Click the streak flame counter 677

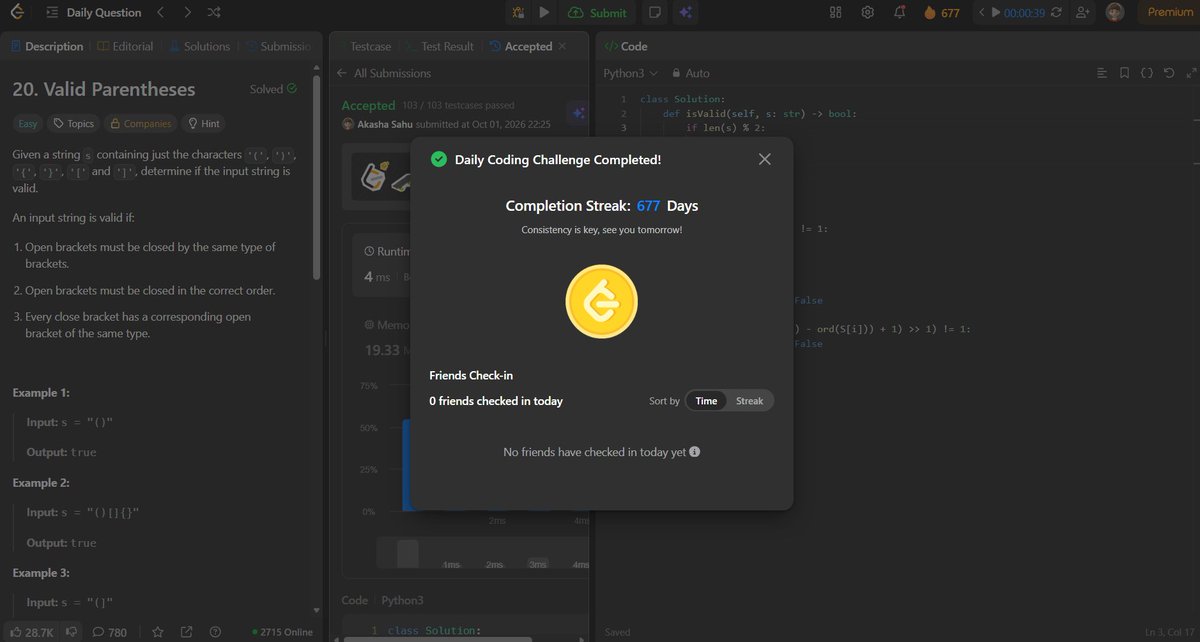941,13
